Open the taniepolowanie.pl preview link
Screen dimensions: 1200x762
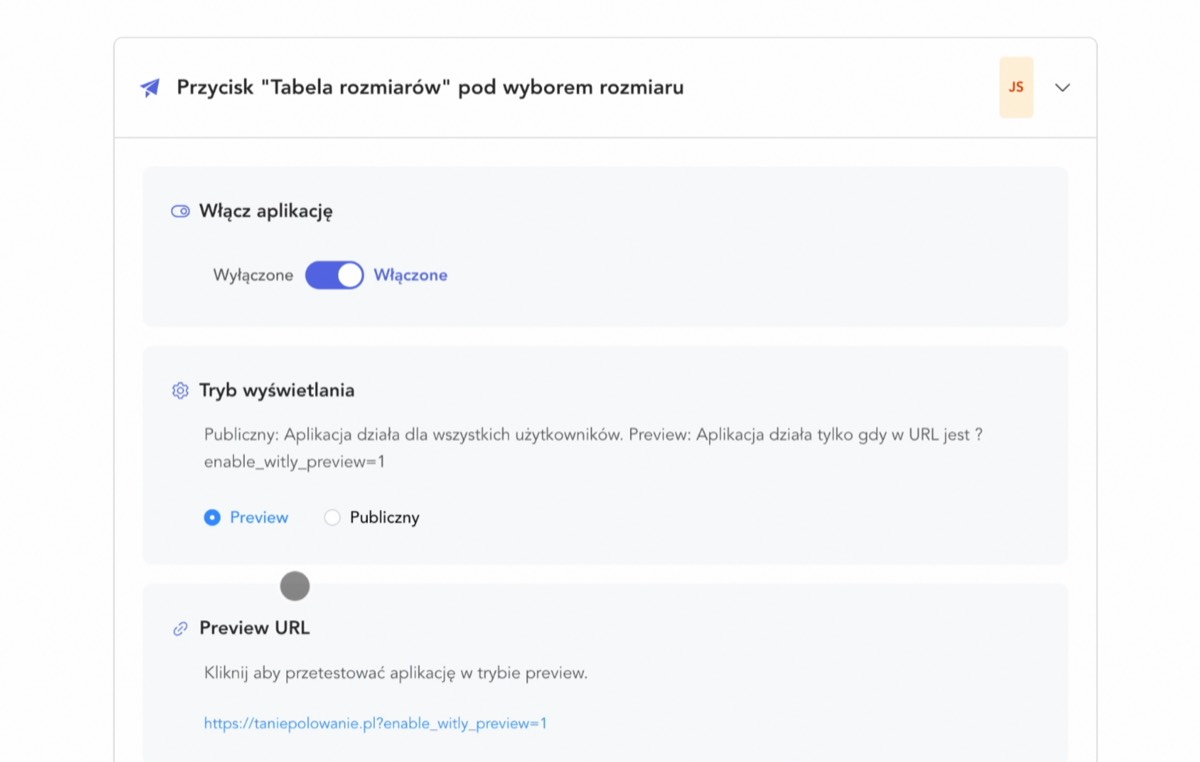tap(375, 722)
